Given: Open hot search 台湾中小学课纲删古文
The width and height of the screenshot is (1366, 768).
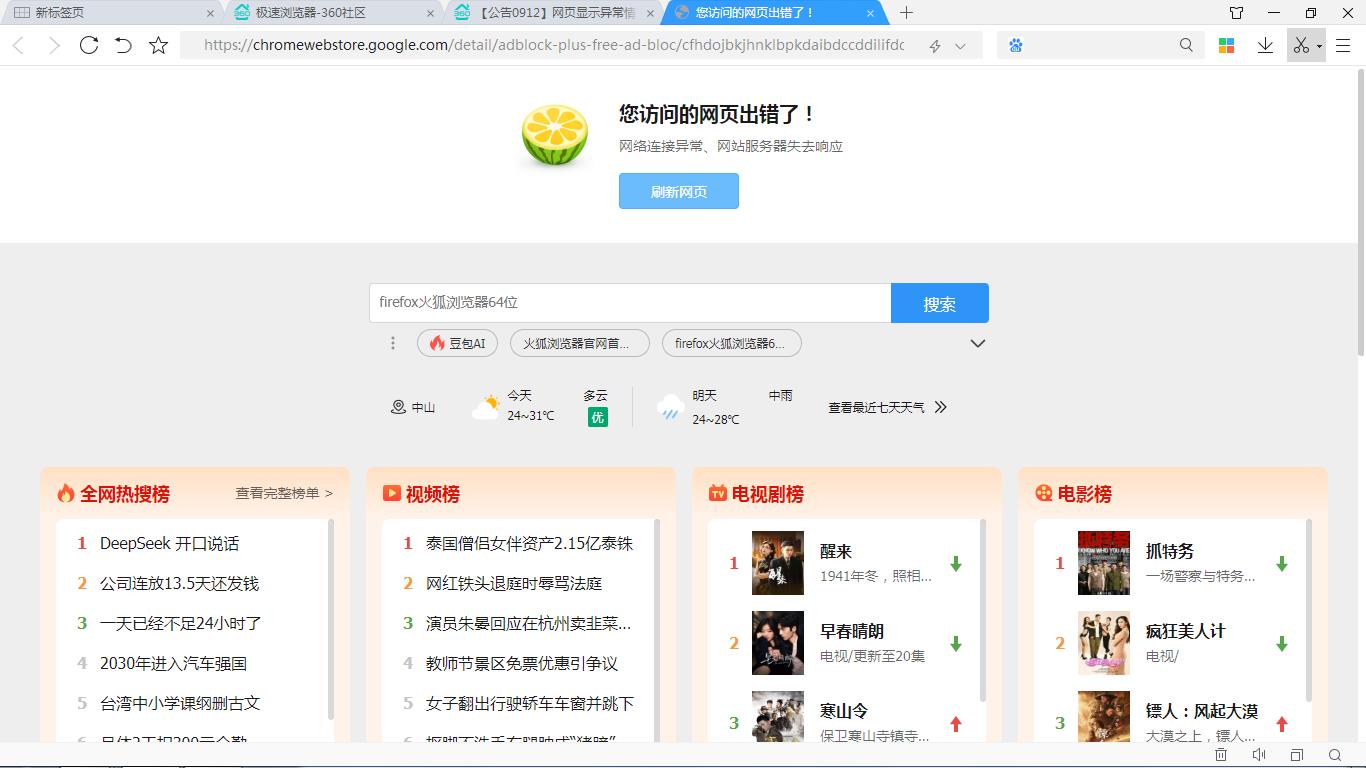Looking at the screenshot, I should [x=180, y=703].
